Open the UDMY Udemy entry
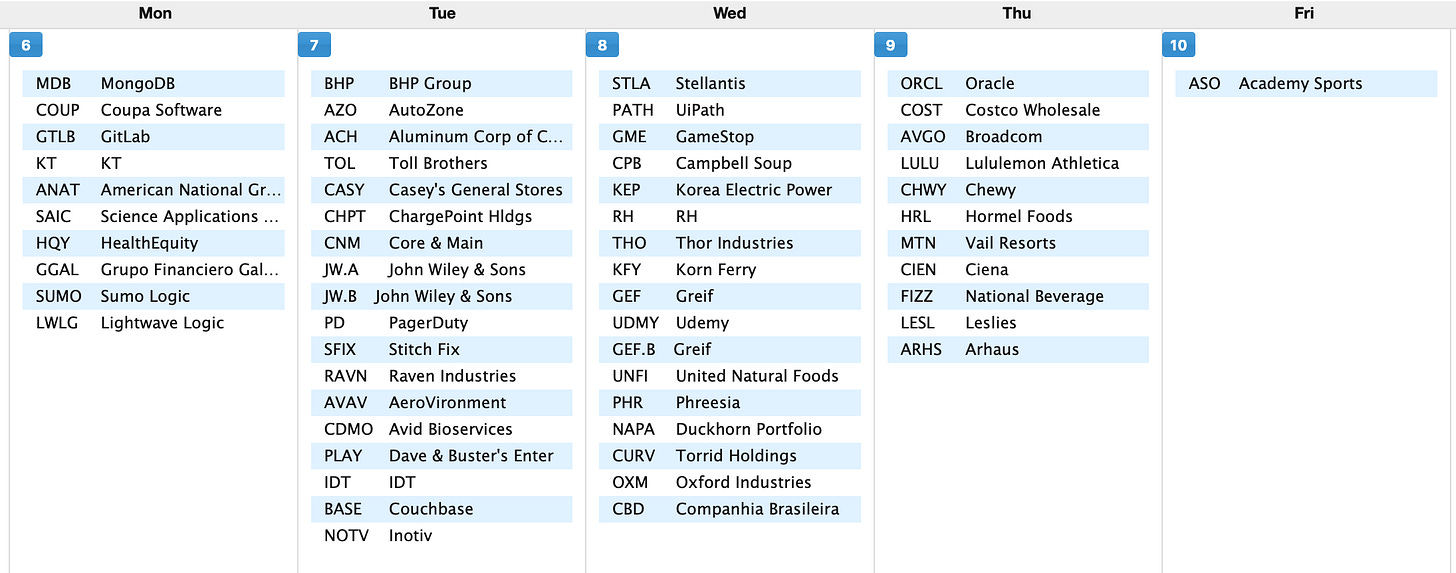Screen dimensions: 1456x573 [730, 322]
